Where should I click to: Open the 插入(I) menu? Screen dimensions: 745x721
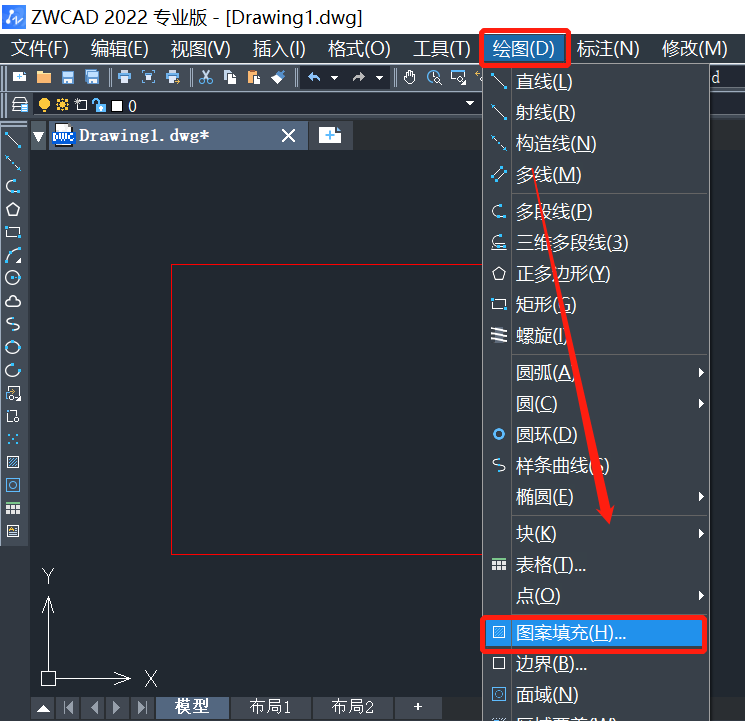tap(279, 48)
